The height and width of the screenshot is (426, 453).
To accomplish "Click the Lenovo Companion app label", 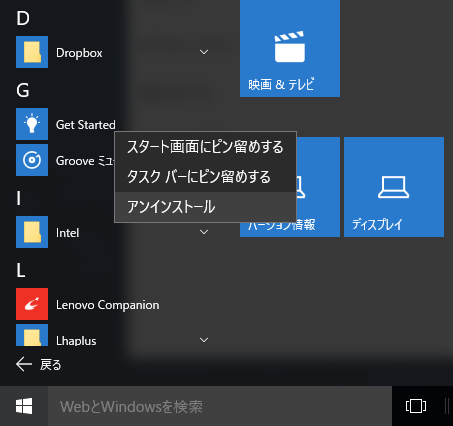I will (x=107, y=305).
